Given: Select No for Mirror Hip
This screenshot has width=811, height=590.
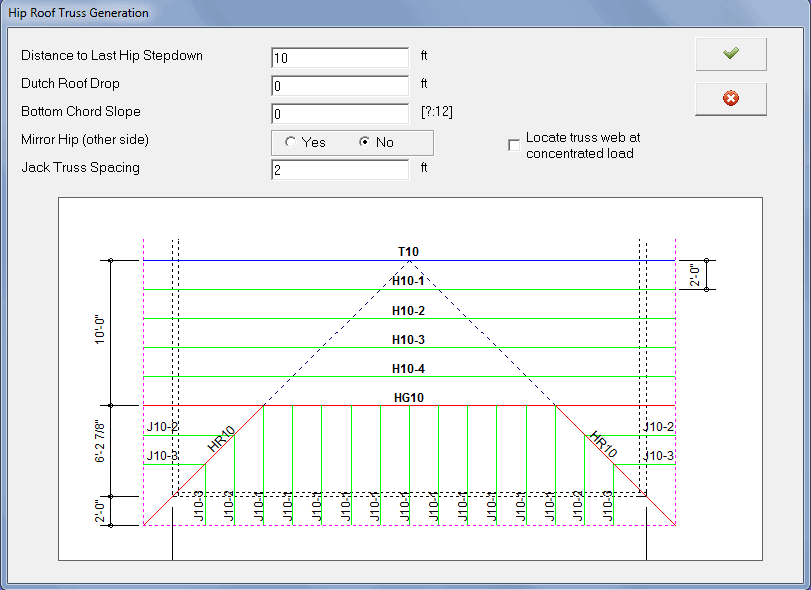Looking at the screenshot, I should 365,142.
